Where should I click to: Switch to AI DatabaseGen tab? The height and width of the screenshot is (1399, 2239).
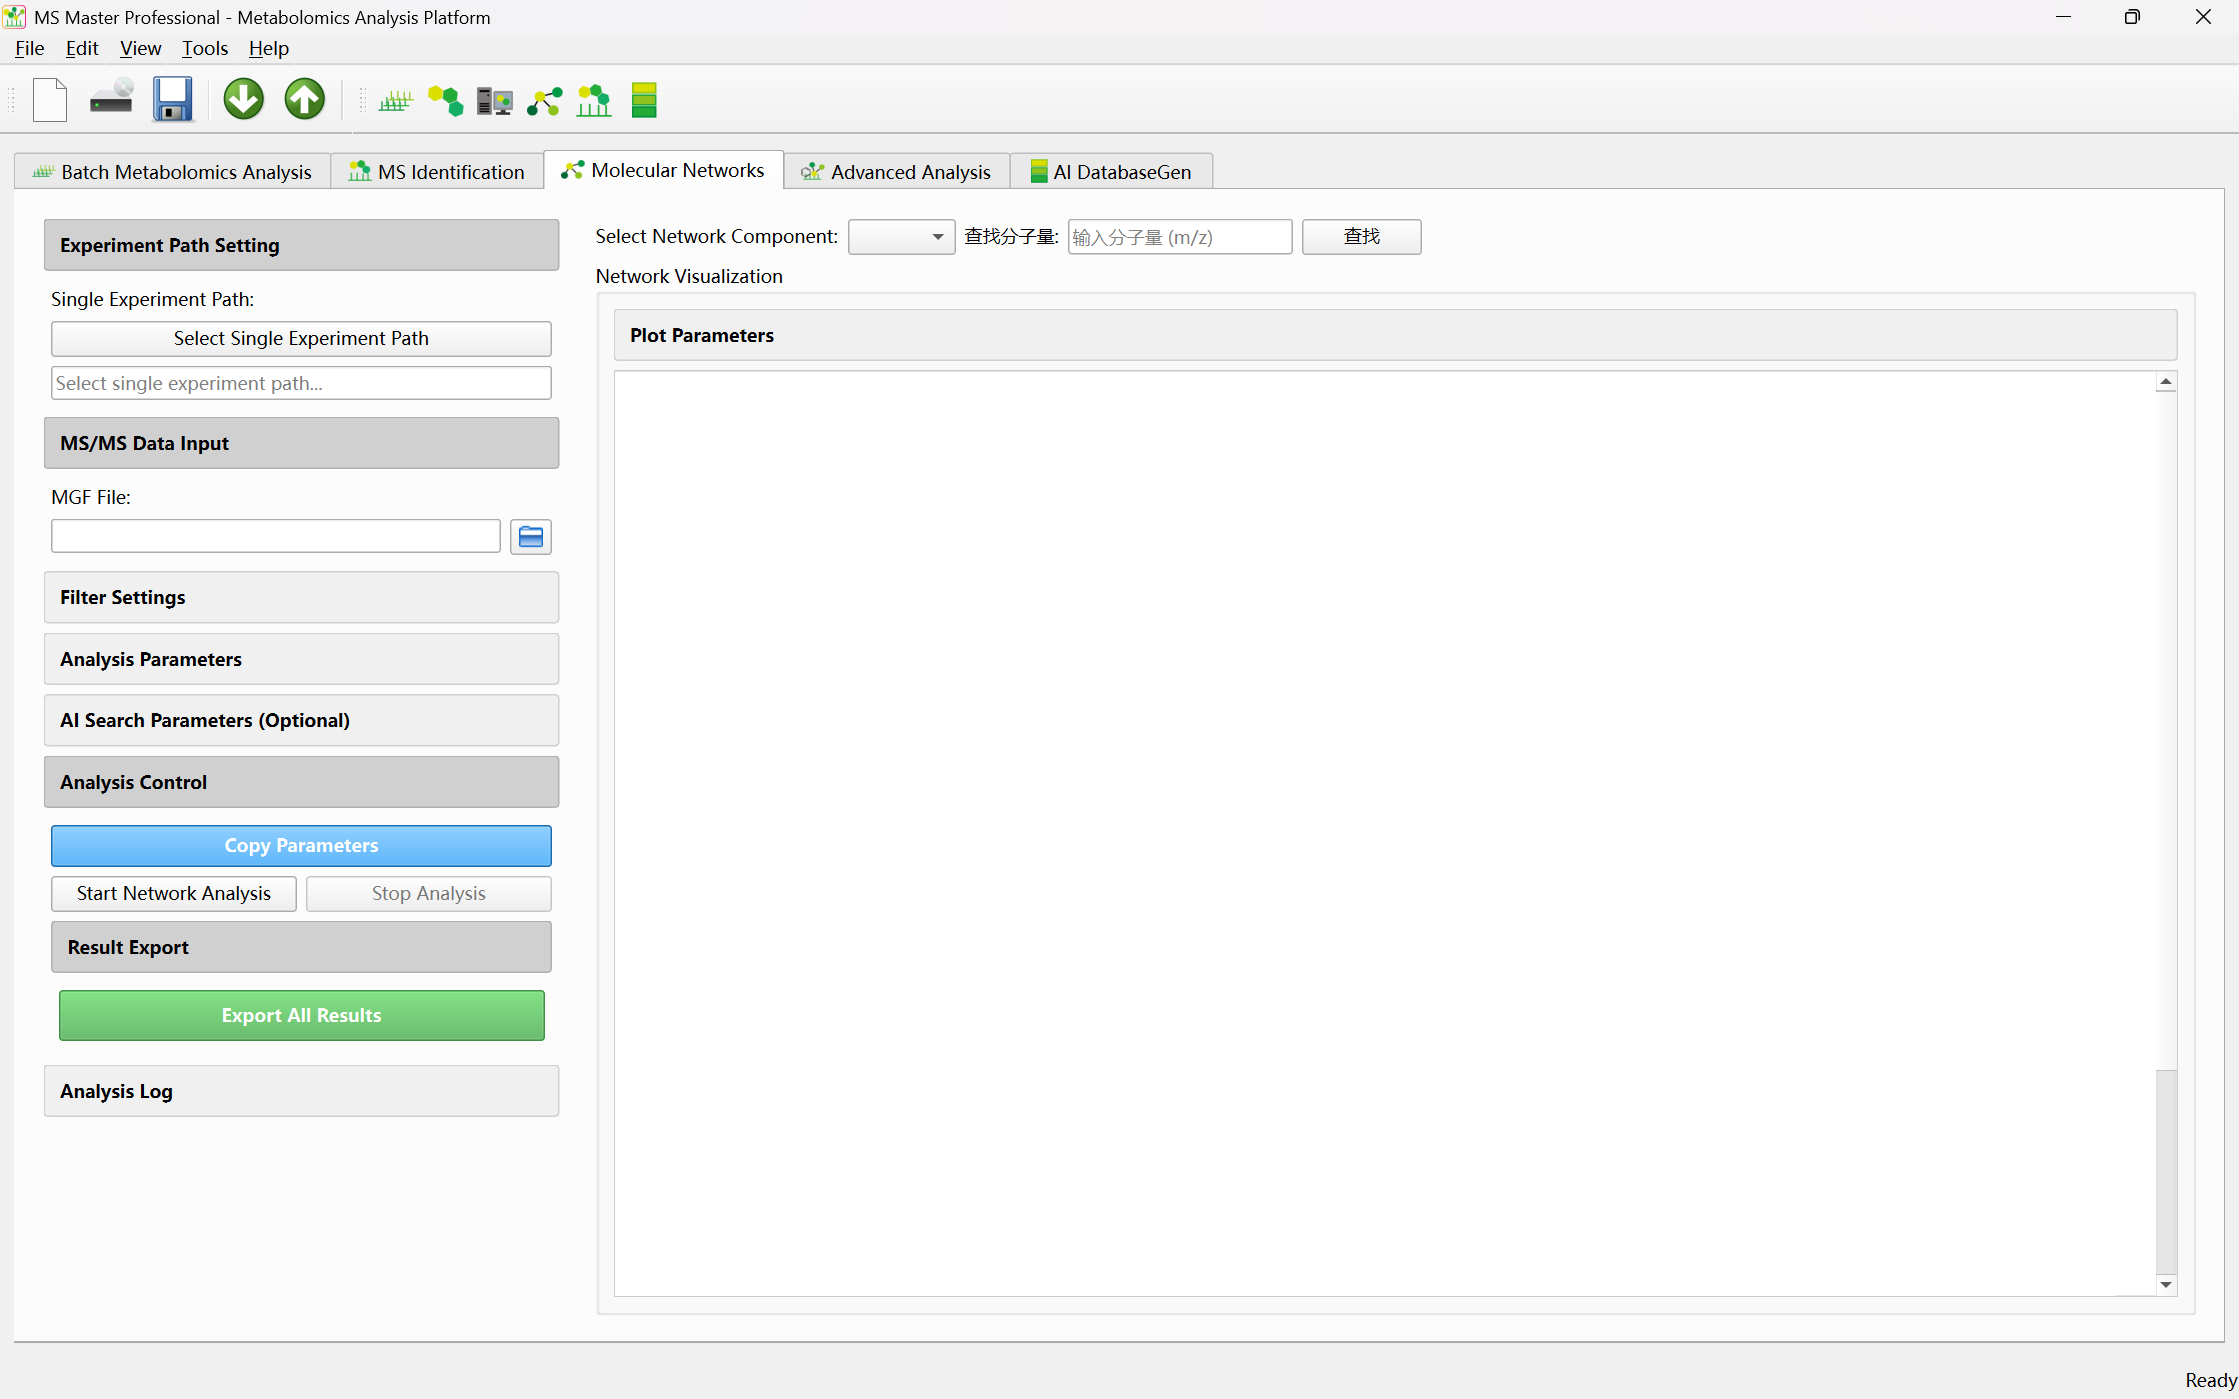point(1111,172)
